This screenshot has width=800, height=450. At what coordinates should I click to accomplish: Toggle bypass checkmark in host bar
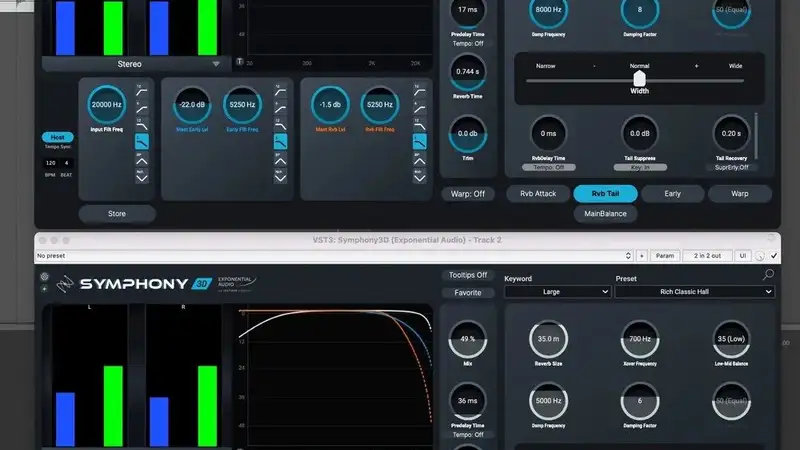click(x=774, y=256)
